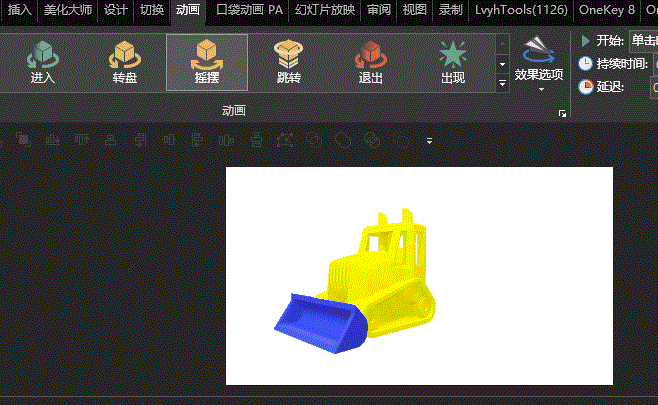
Task: Switch to the 设计 tab
Action: click(x=116, y=10)
